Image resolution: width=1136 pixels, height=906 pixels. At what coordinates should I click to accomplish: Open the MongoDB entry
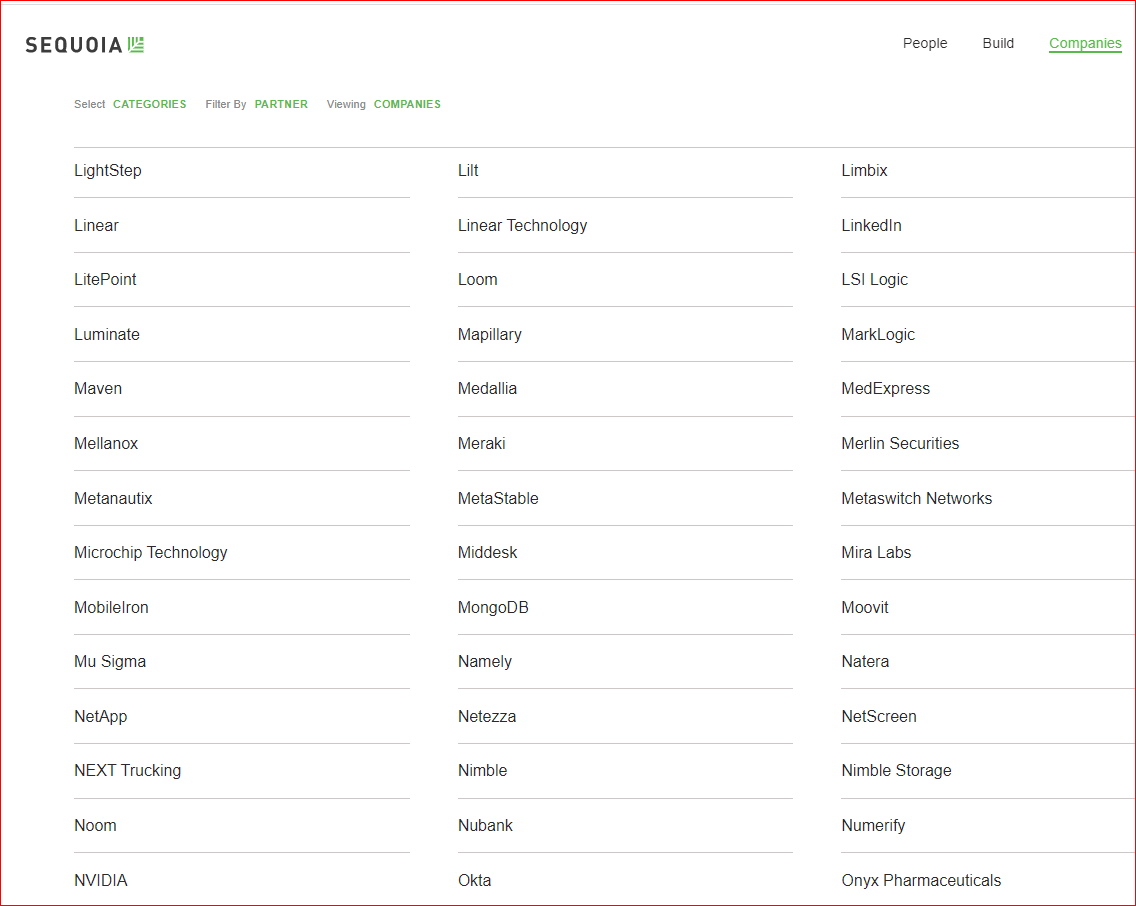point(493,608)
